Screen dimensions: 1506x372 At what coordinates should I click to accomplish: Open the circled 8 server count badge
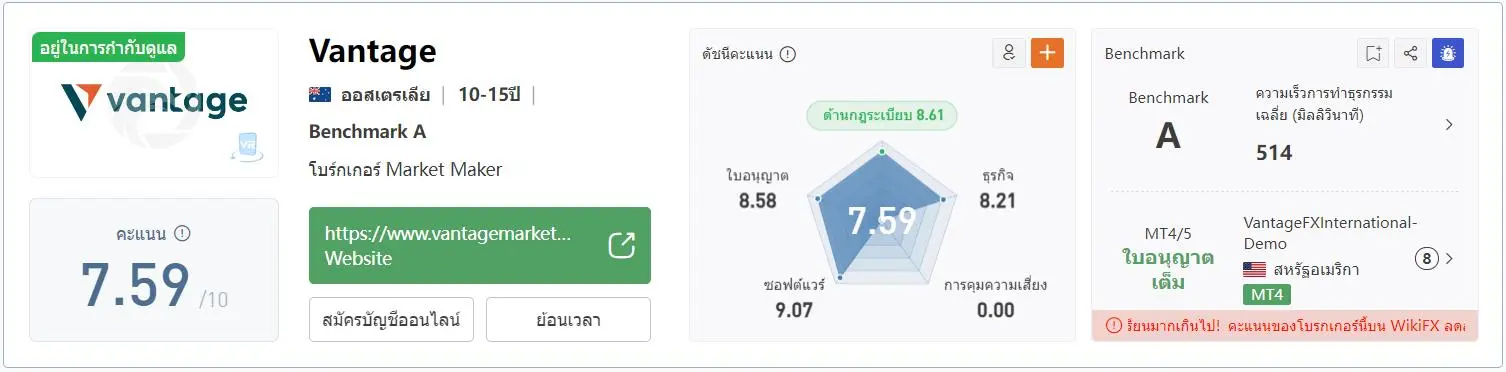click(1426, 259)
